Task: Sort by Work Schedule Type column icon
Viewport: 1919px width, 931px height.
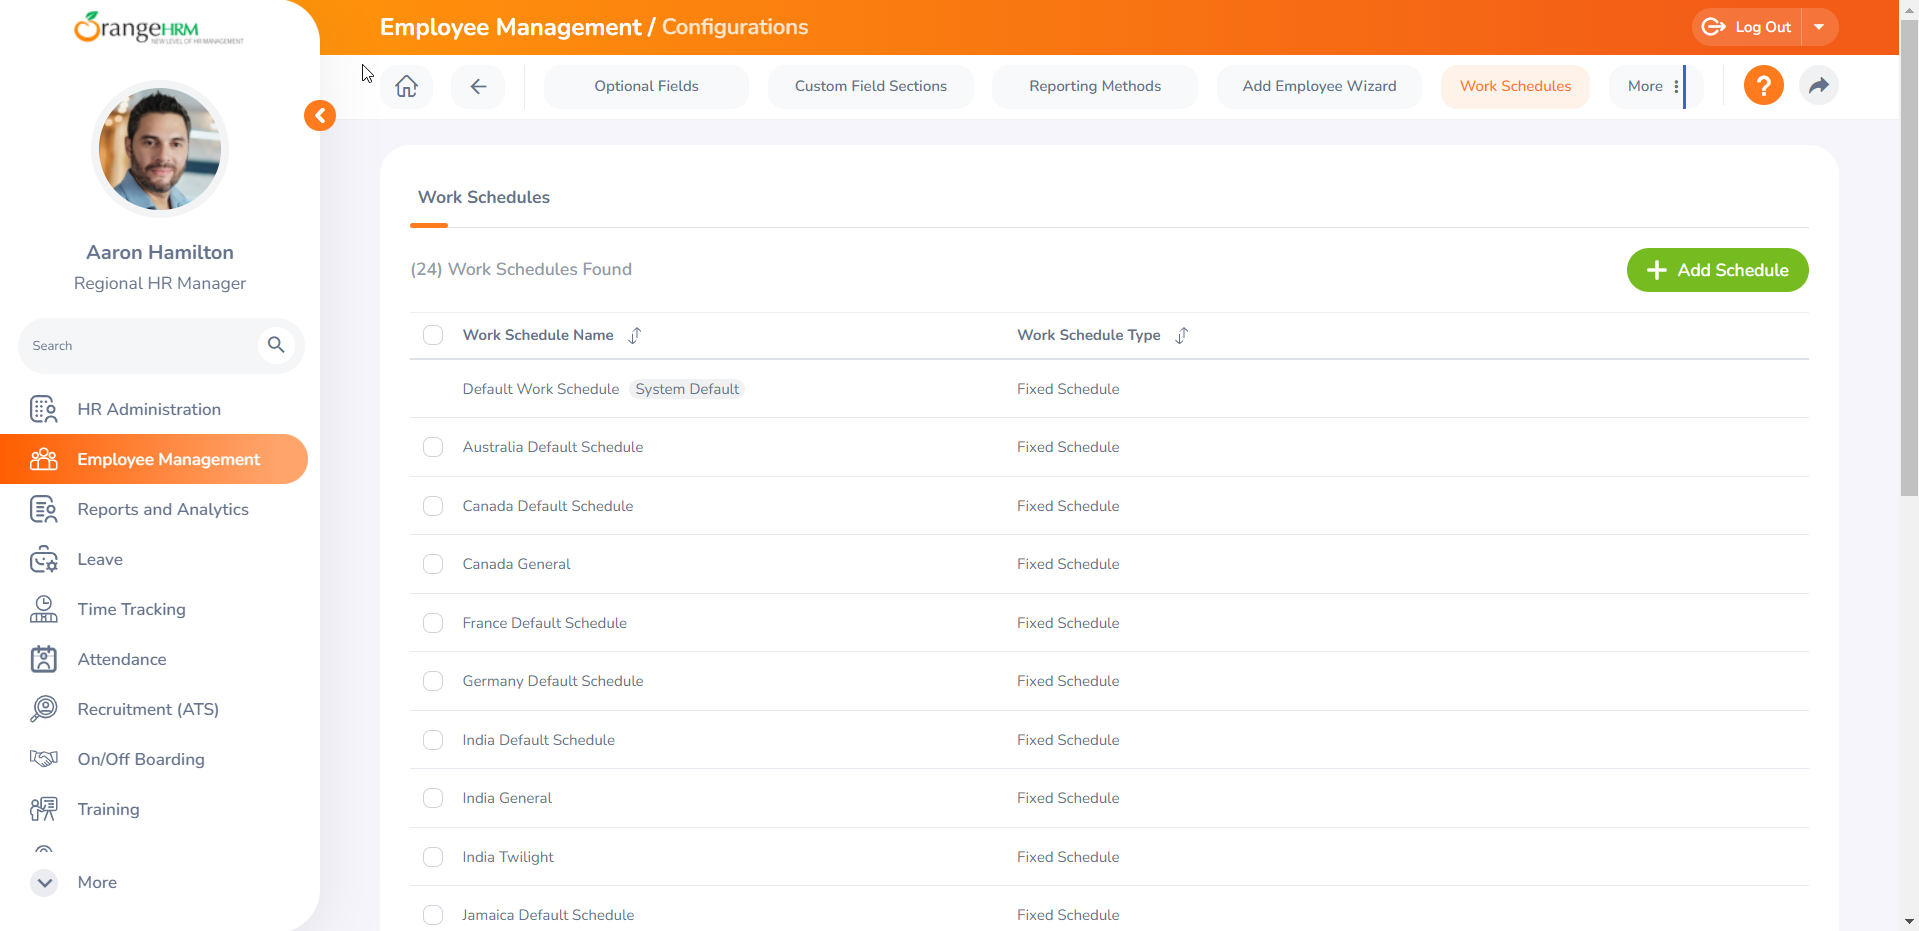Action: [1182, 336]
